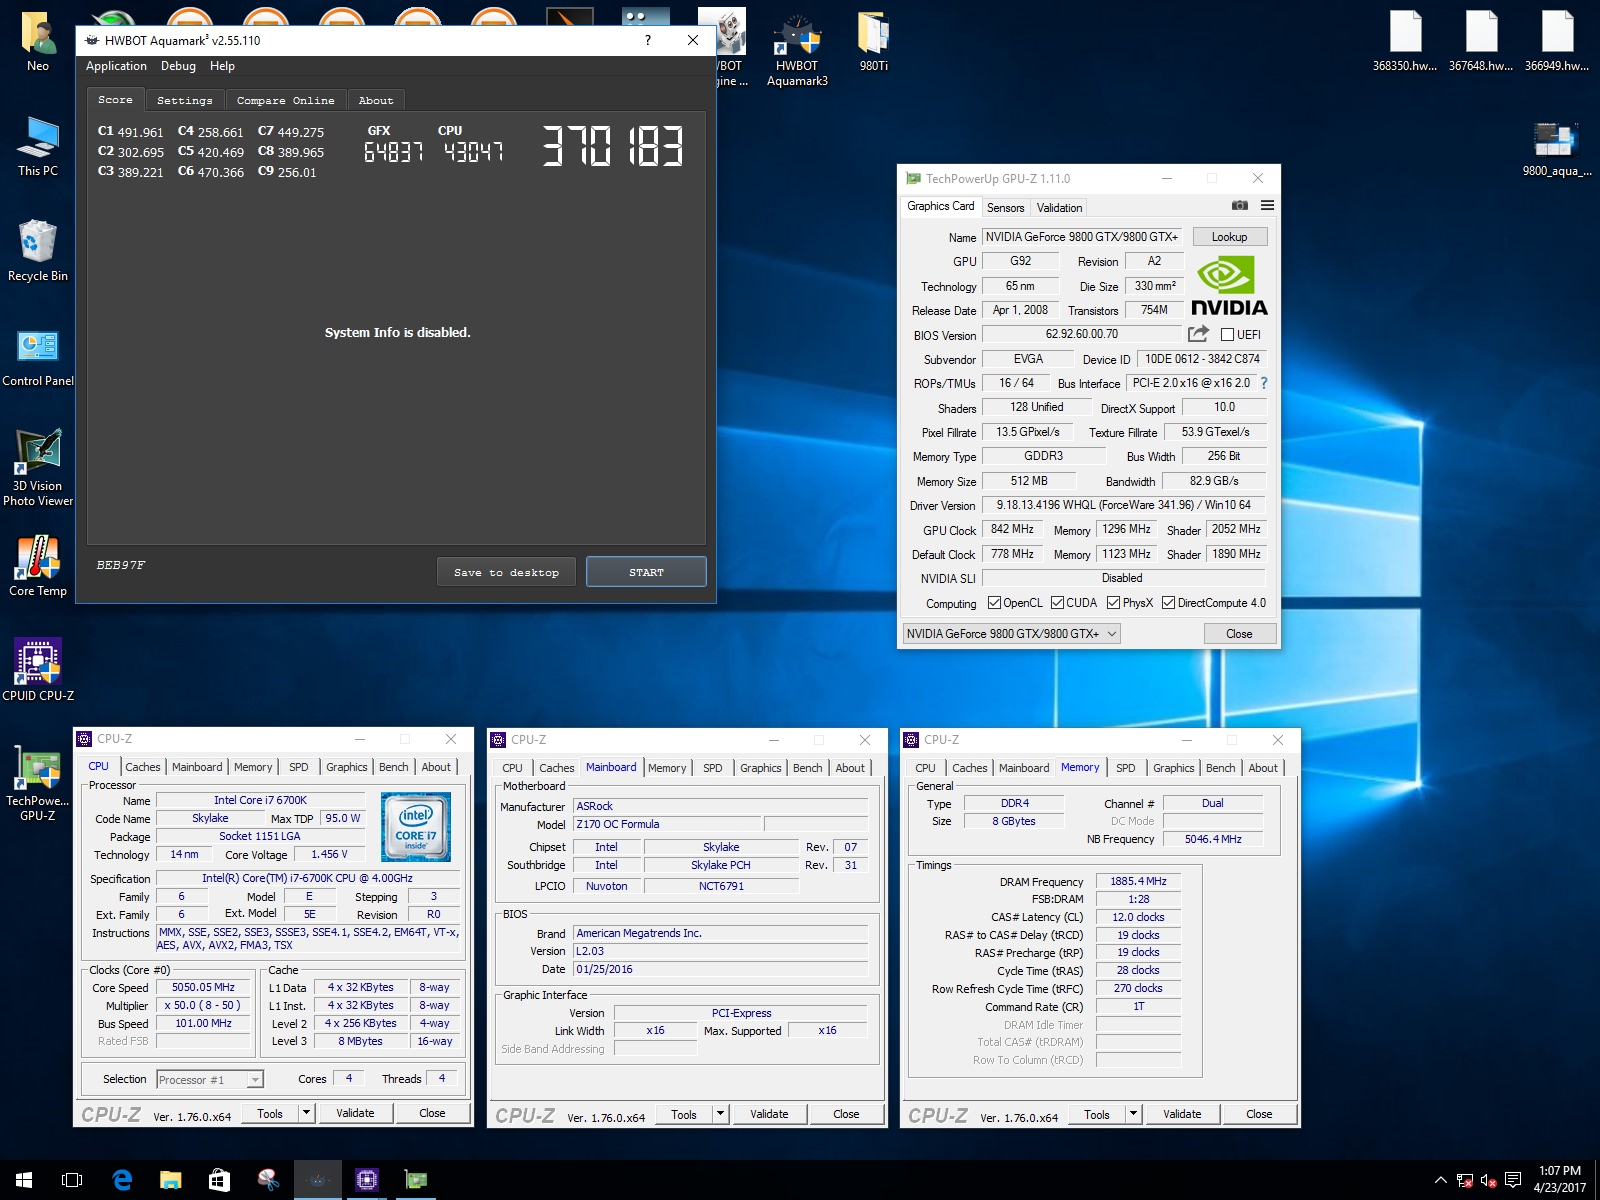Open the Recycle Bin icon
Screen dimensions: 1600x1200
pyautogui.click(x=38, y=252)
